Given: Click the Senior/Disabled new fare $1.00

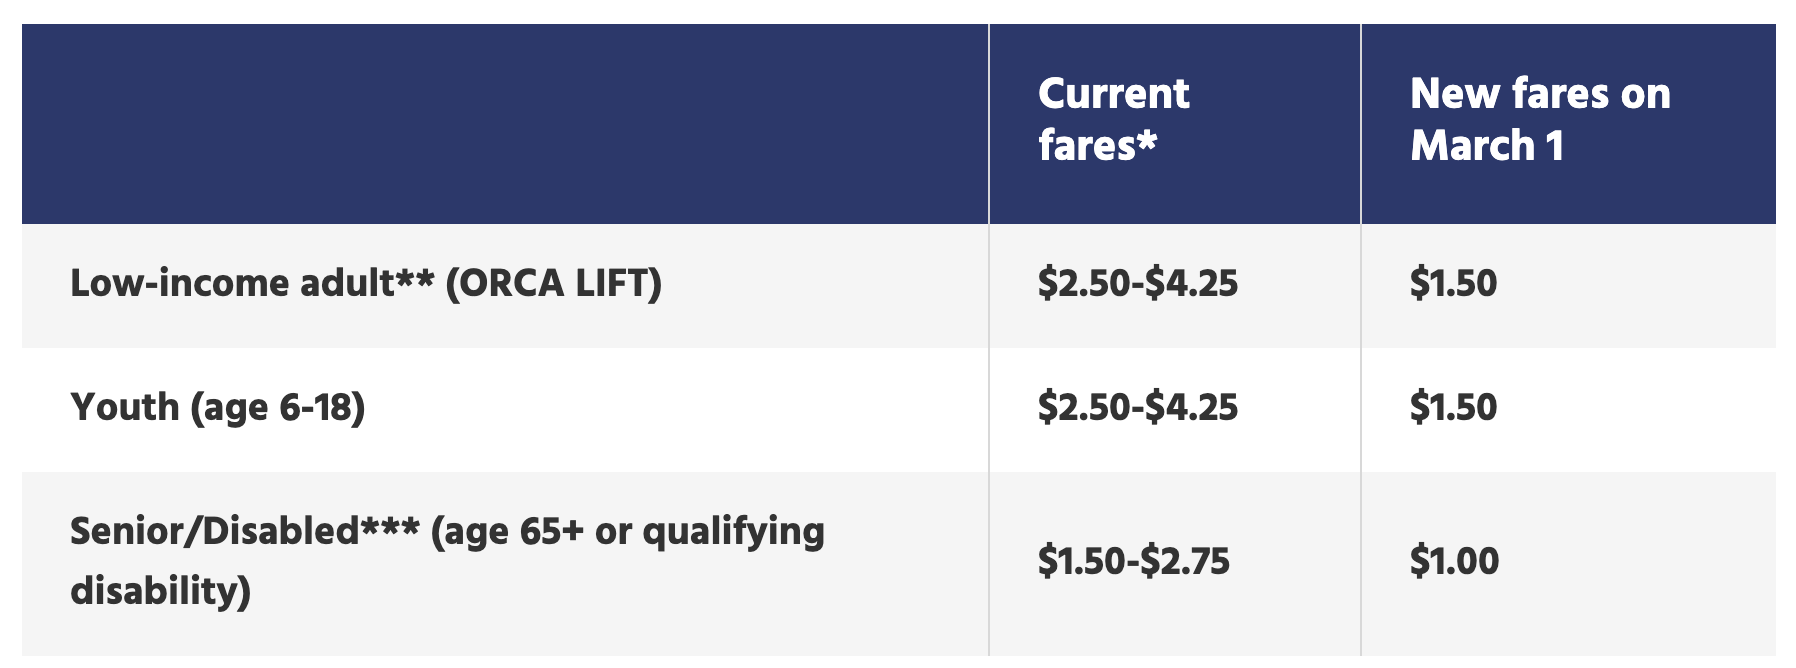Looking at the screenshot, I should (x=1454, y=561).
